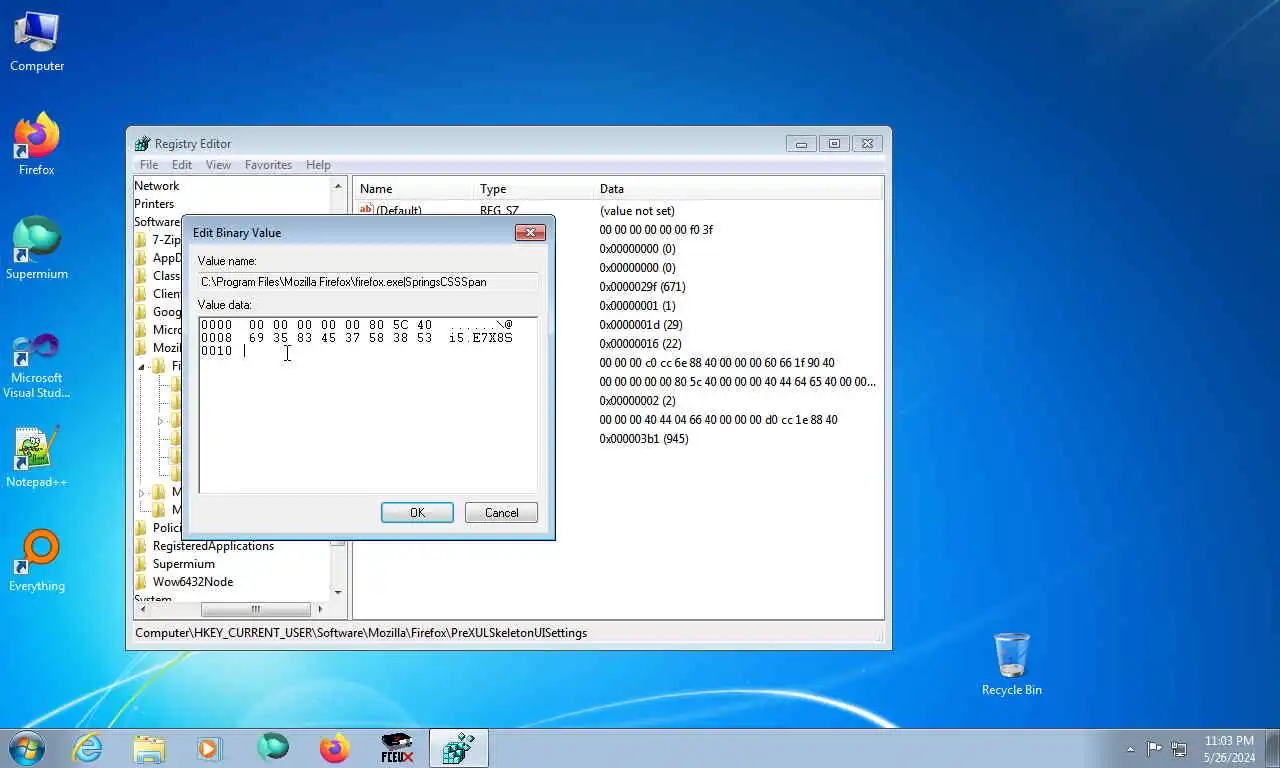Open the Recycle Bin
Image resolution: width=1280 pixels, height=768 pixels.
(1011, 665)
